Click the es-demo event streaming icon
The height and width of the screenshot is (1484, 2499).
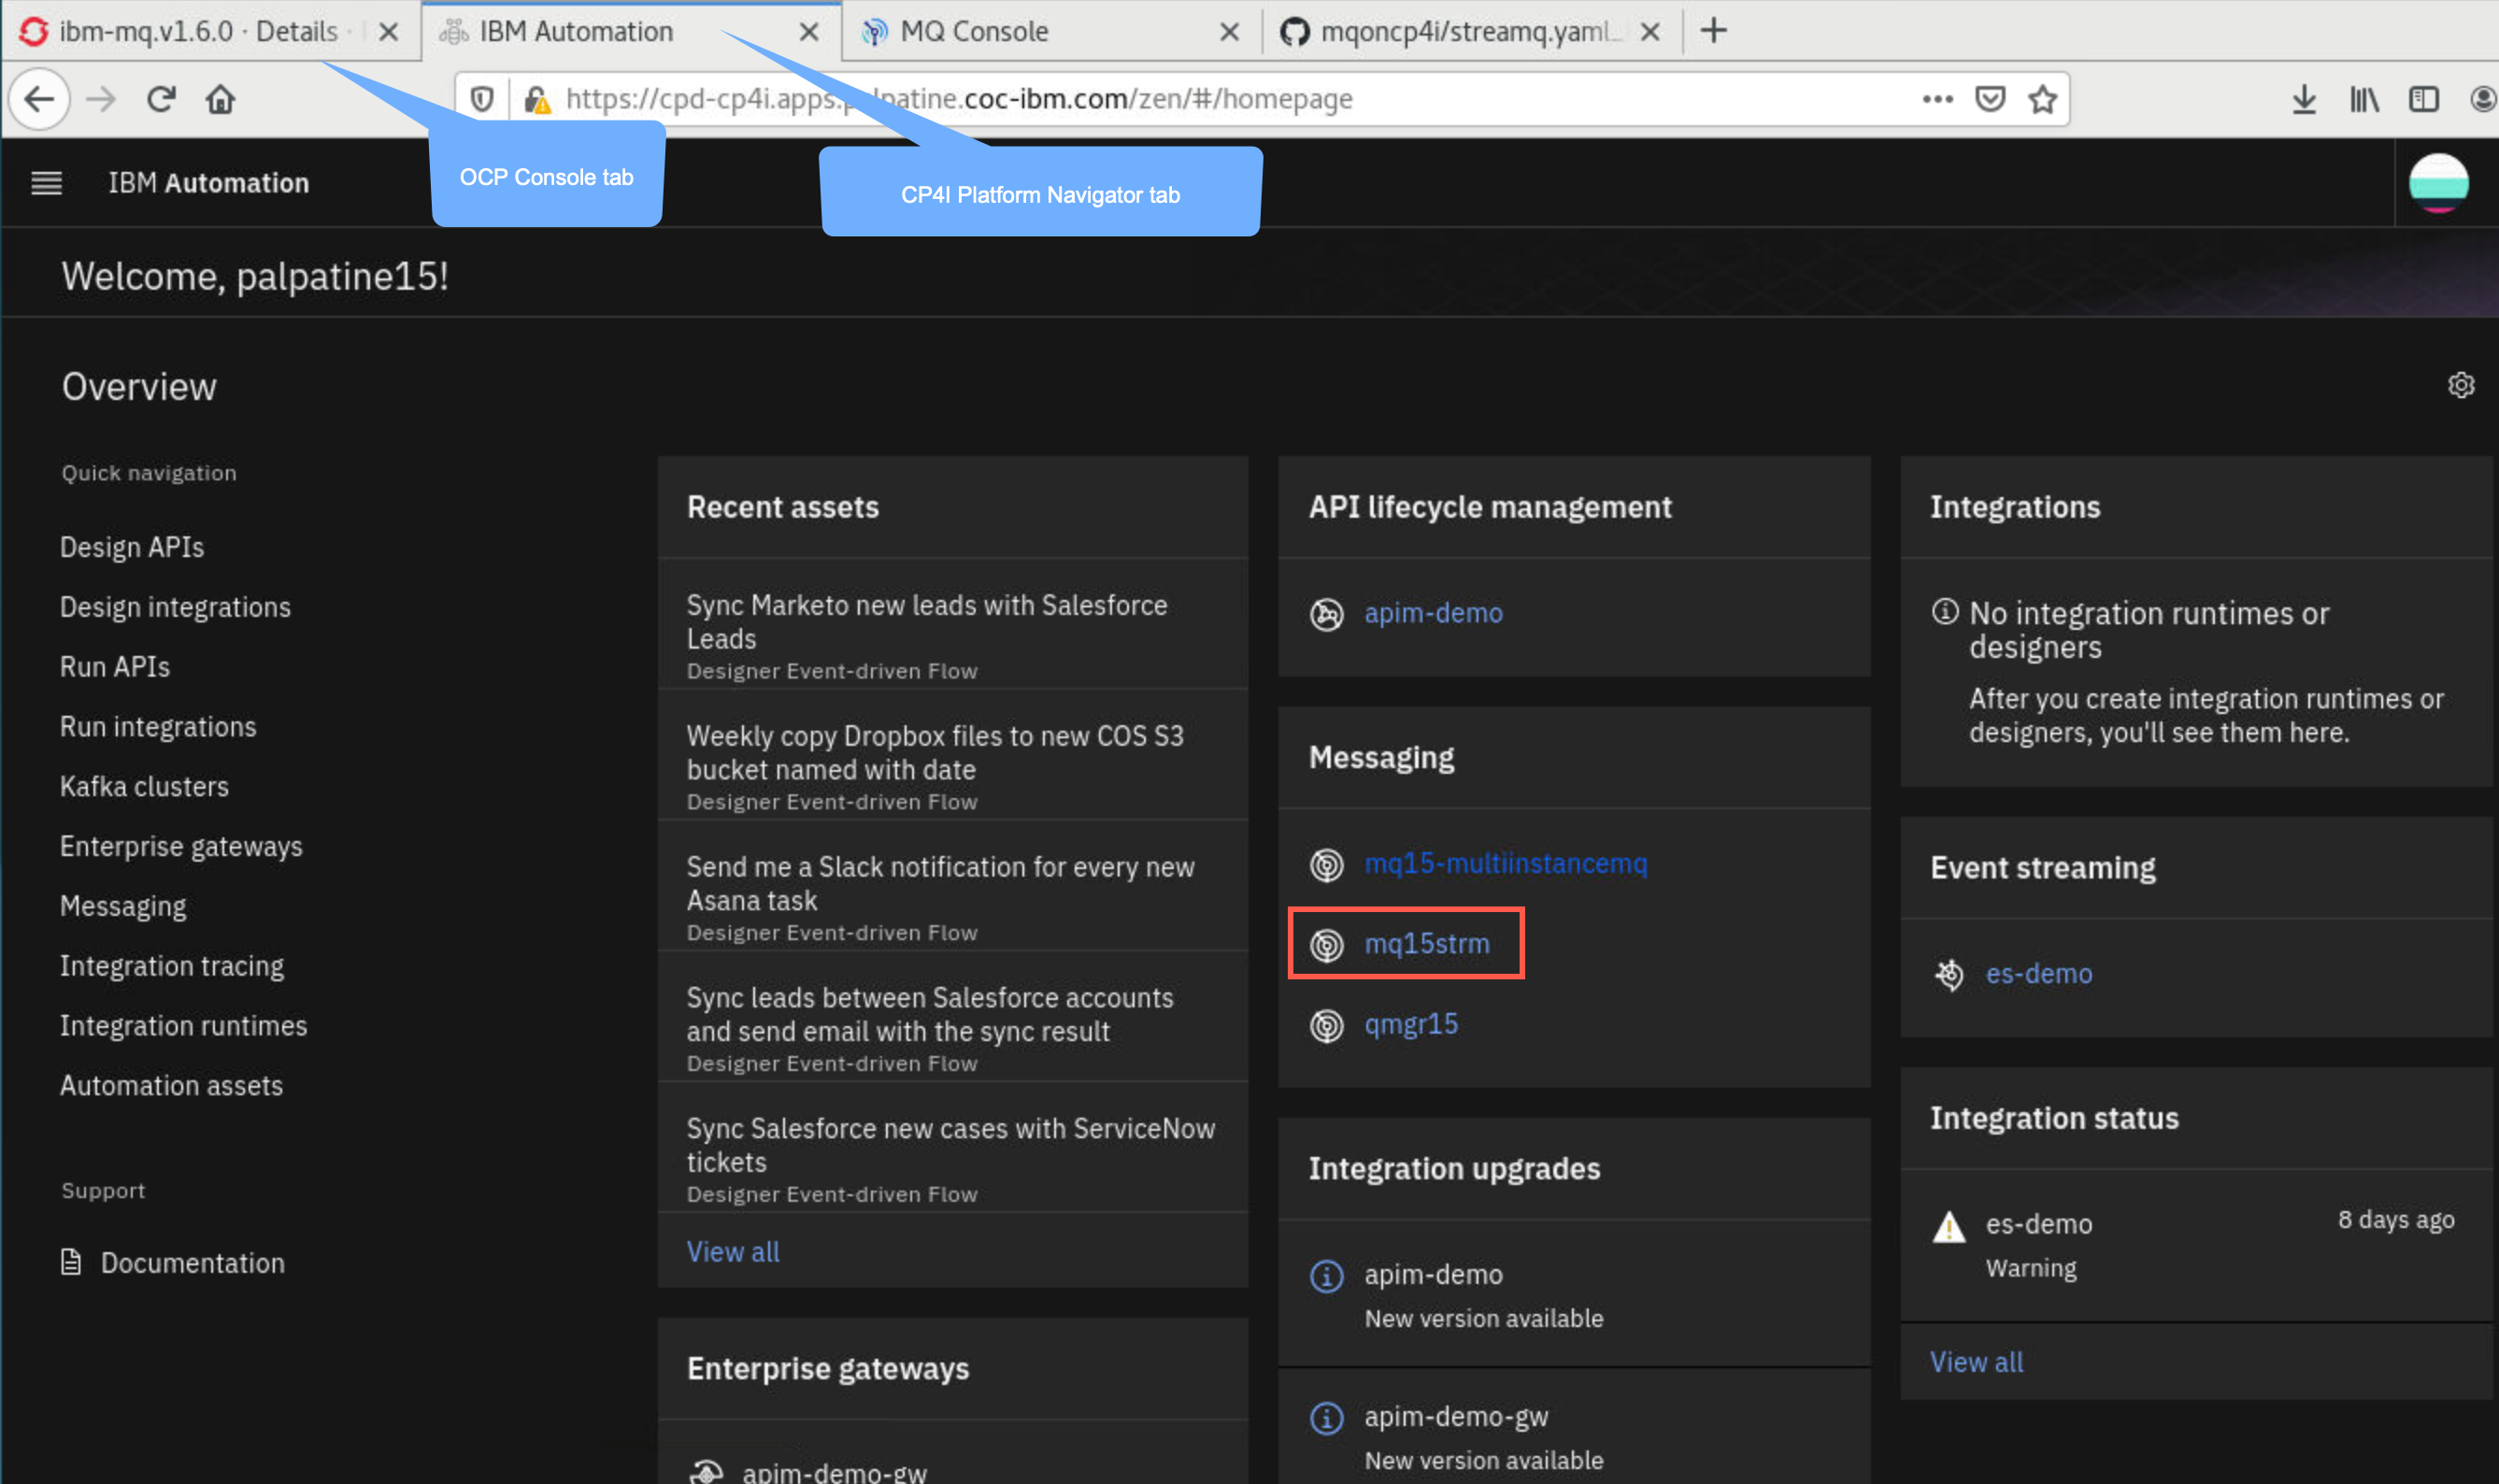click(x=1948, y=974)
